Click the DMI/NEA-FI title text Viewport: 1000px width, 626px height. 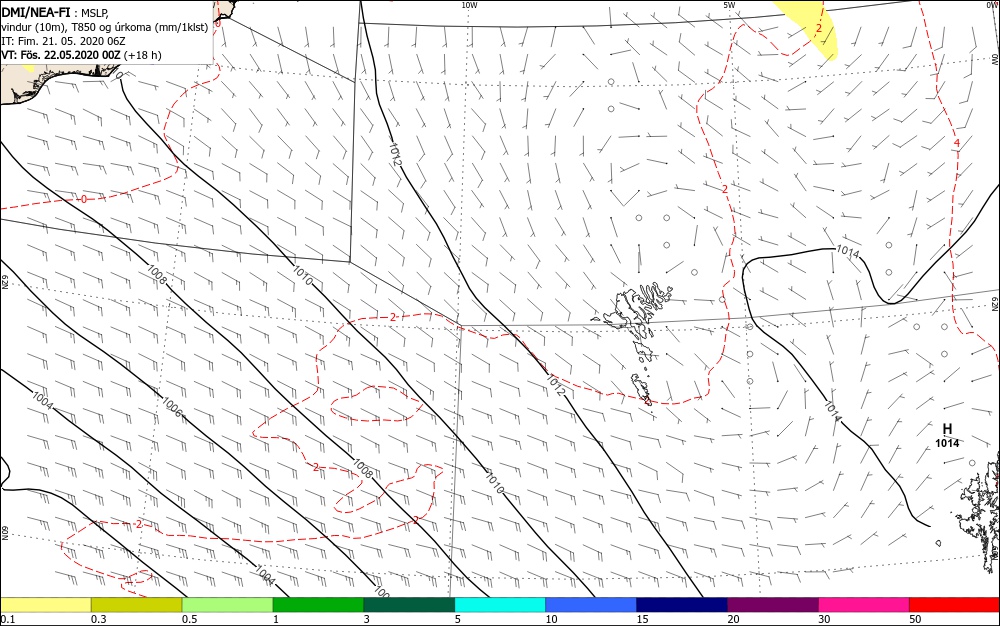(36, 13)
